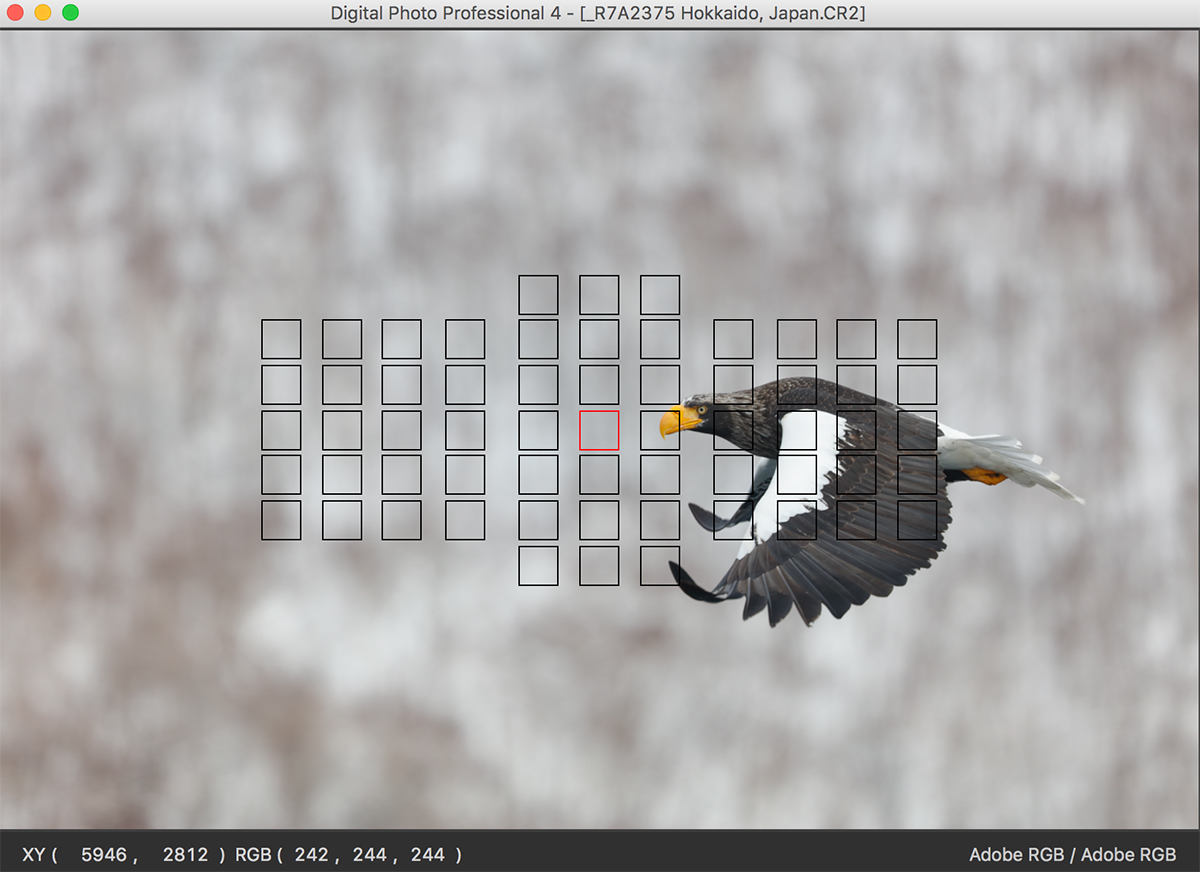The width and height of the screenshot is (1200, 872).
Task: Click the Y coordinate value 2812
Action: [x=185, y=855]
